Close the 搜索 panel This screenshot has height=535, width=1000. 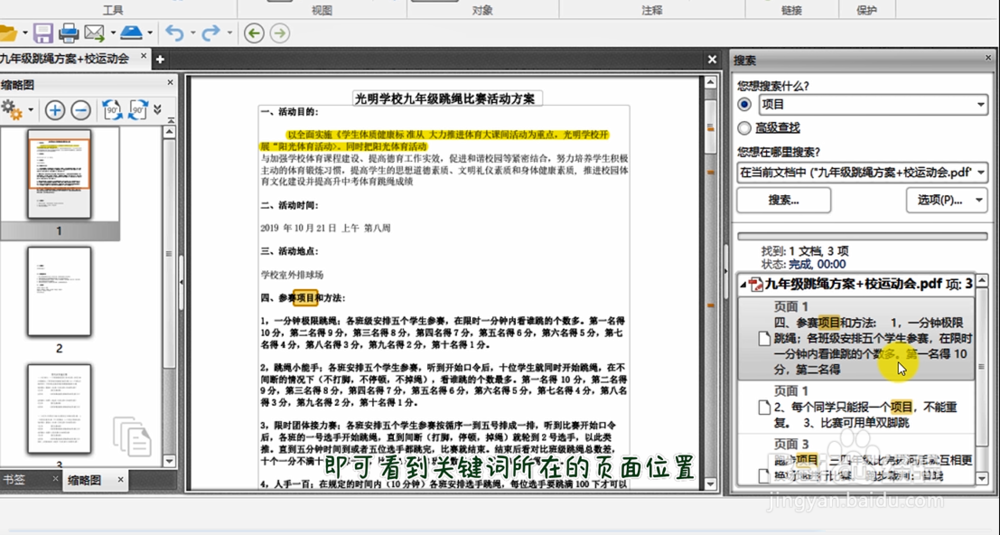coord(989,58)
